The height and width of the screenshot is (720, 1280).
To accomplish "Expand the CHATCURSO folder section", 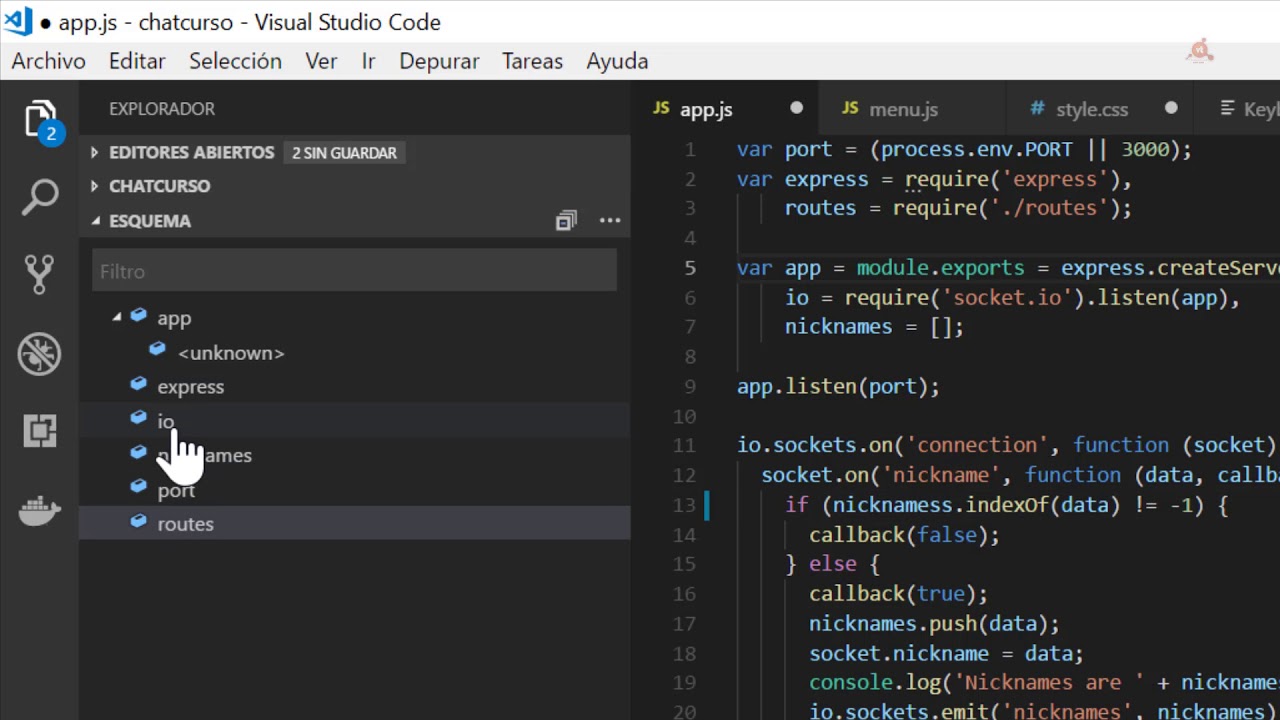I will (x=94, y=186).
